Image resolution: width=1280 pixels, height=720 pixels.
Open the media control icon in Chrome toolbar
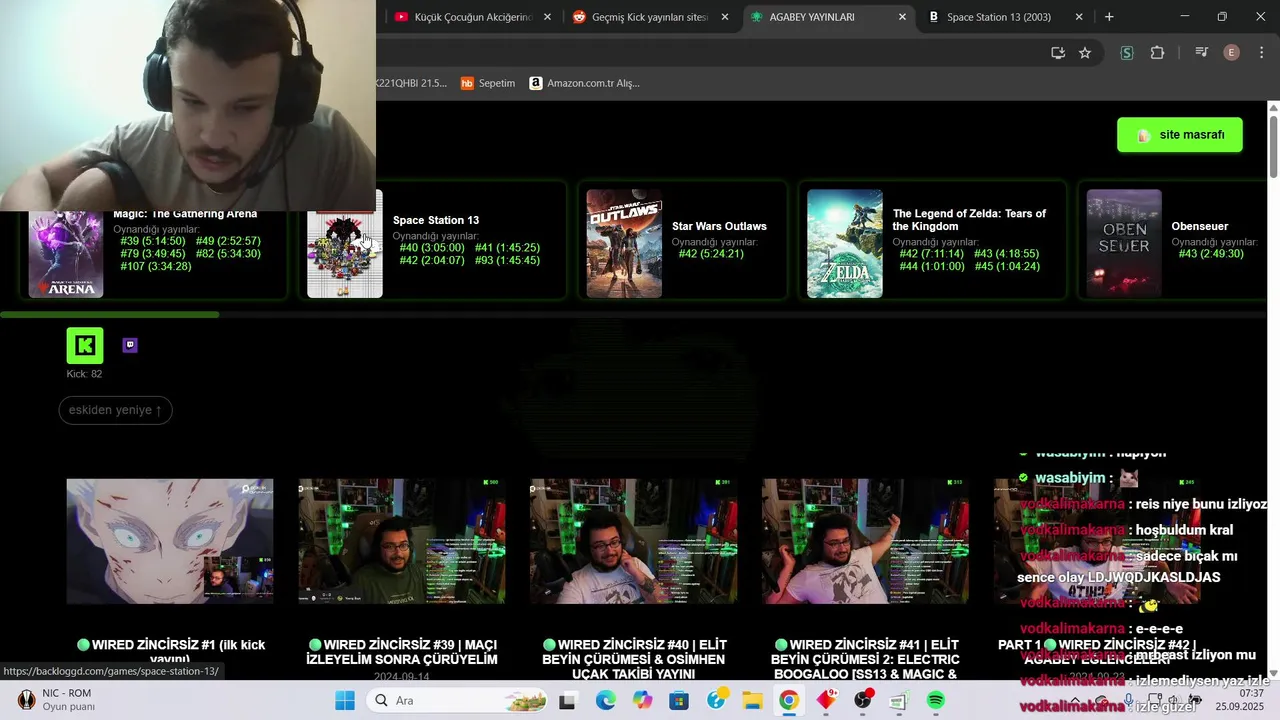[1202, 53]
